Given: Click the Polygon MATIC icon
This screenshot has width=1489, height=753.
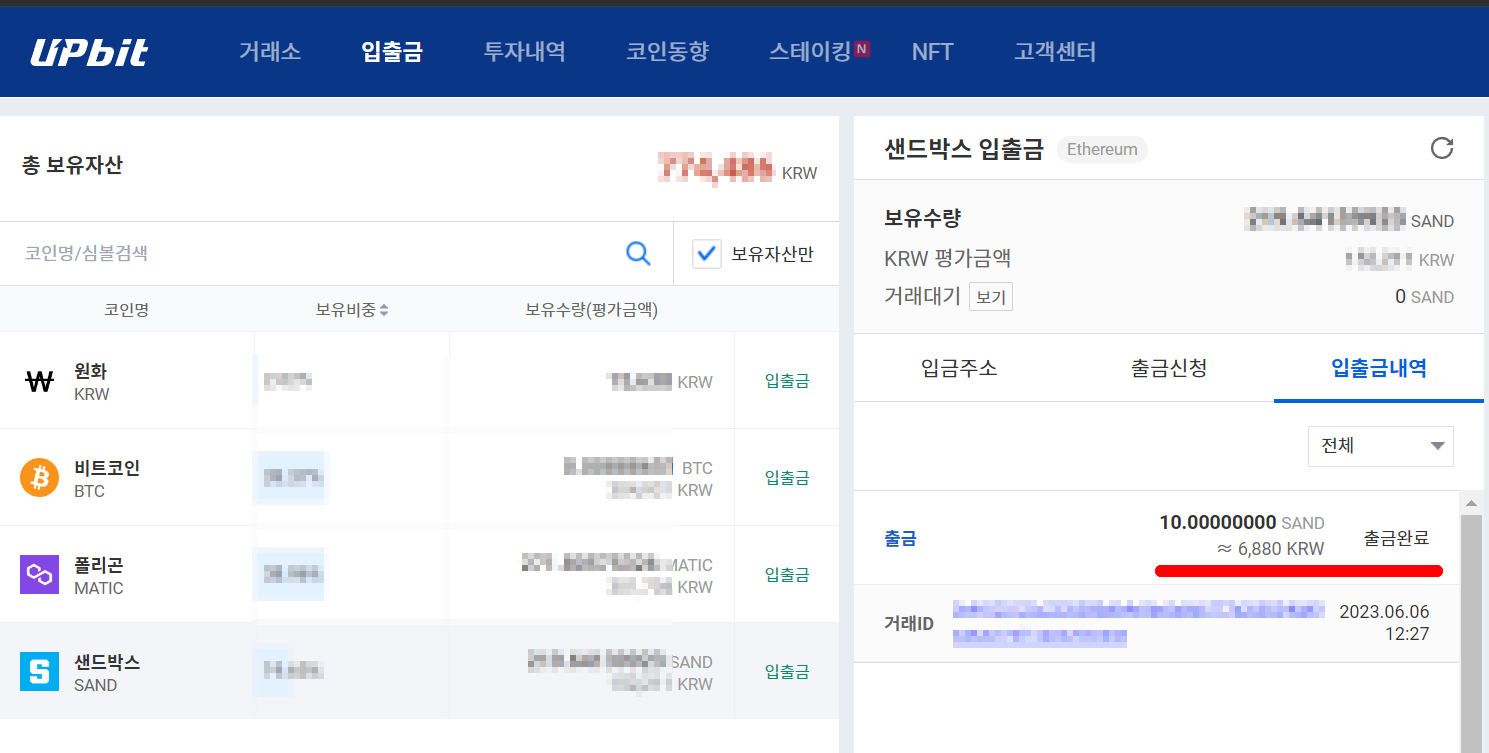Looking at the screenshot, I should tap(40, 574).
